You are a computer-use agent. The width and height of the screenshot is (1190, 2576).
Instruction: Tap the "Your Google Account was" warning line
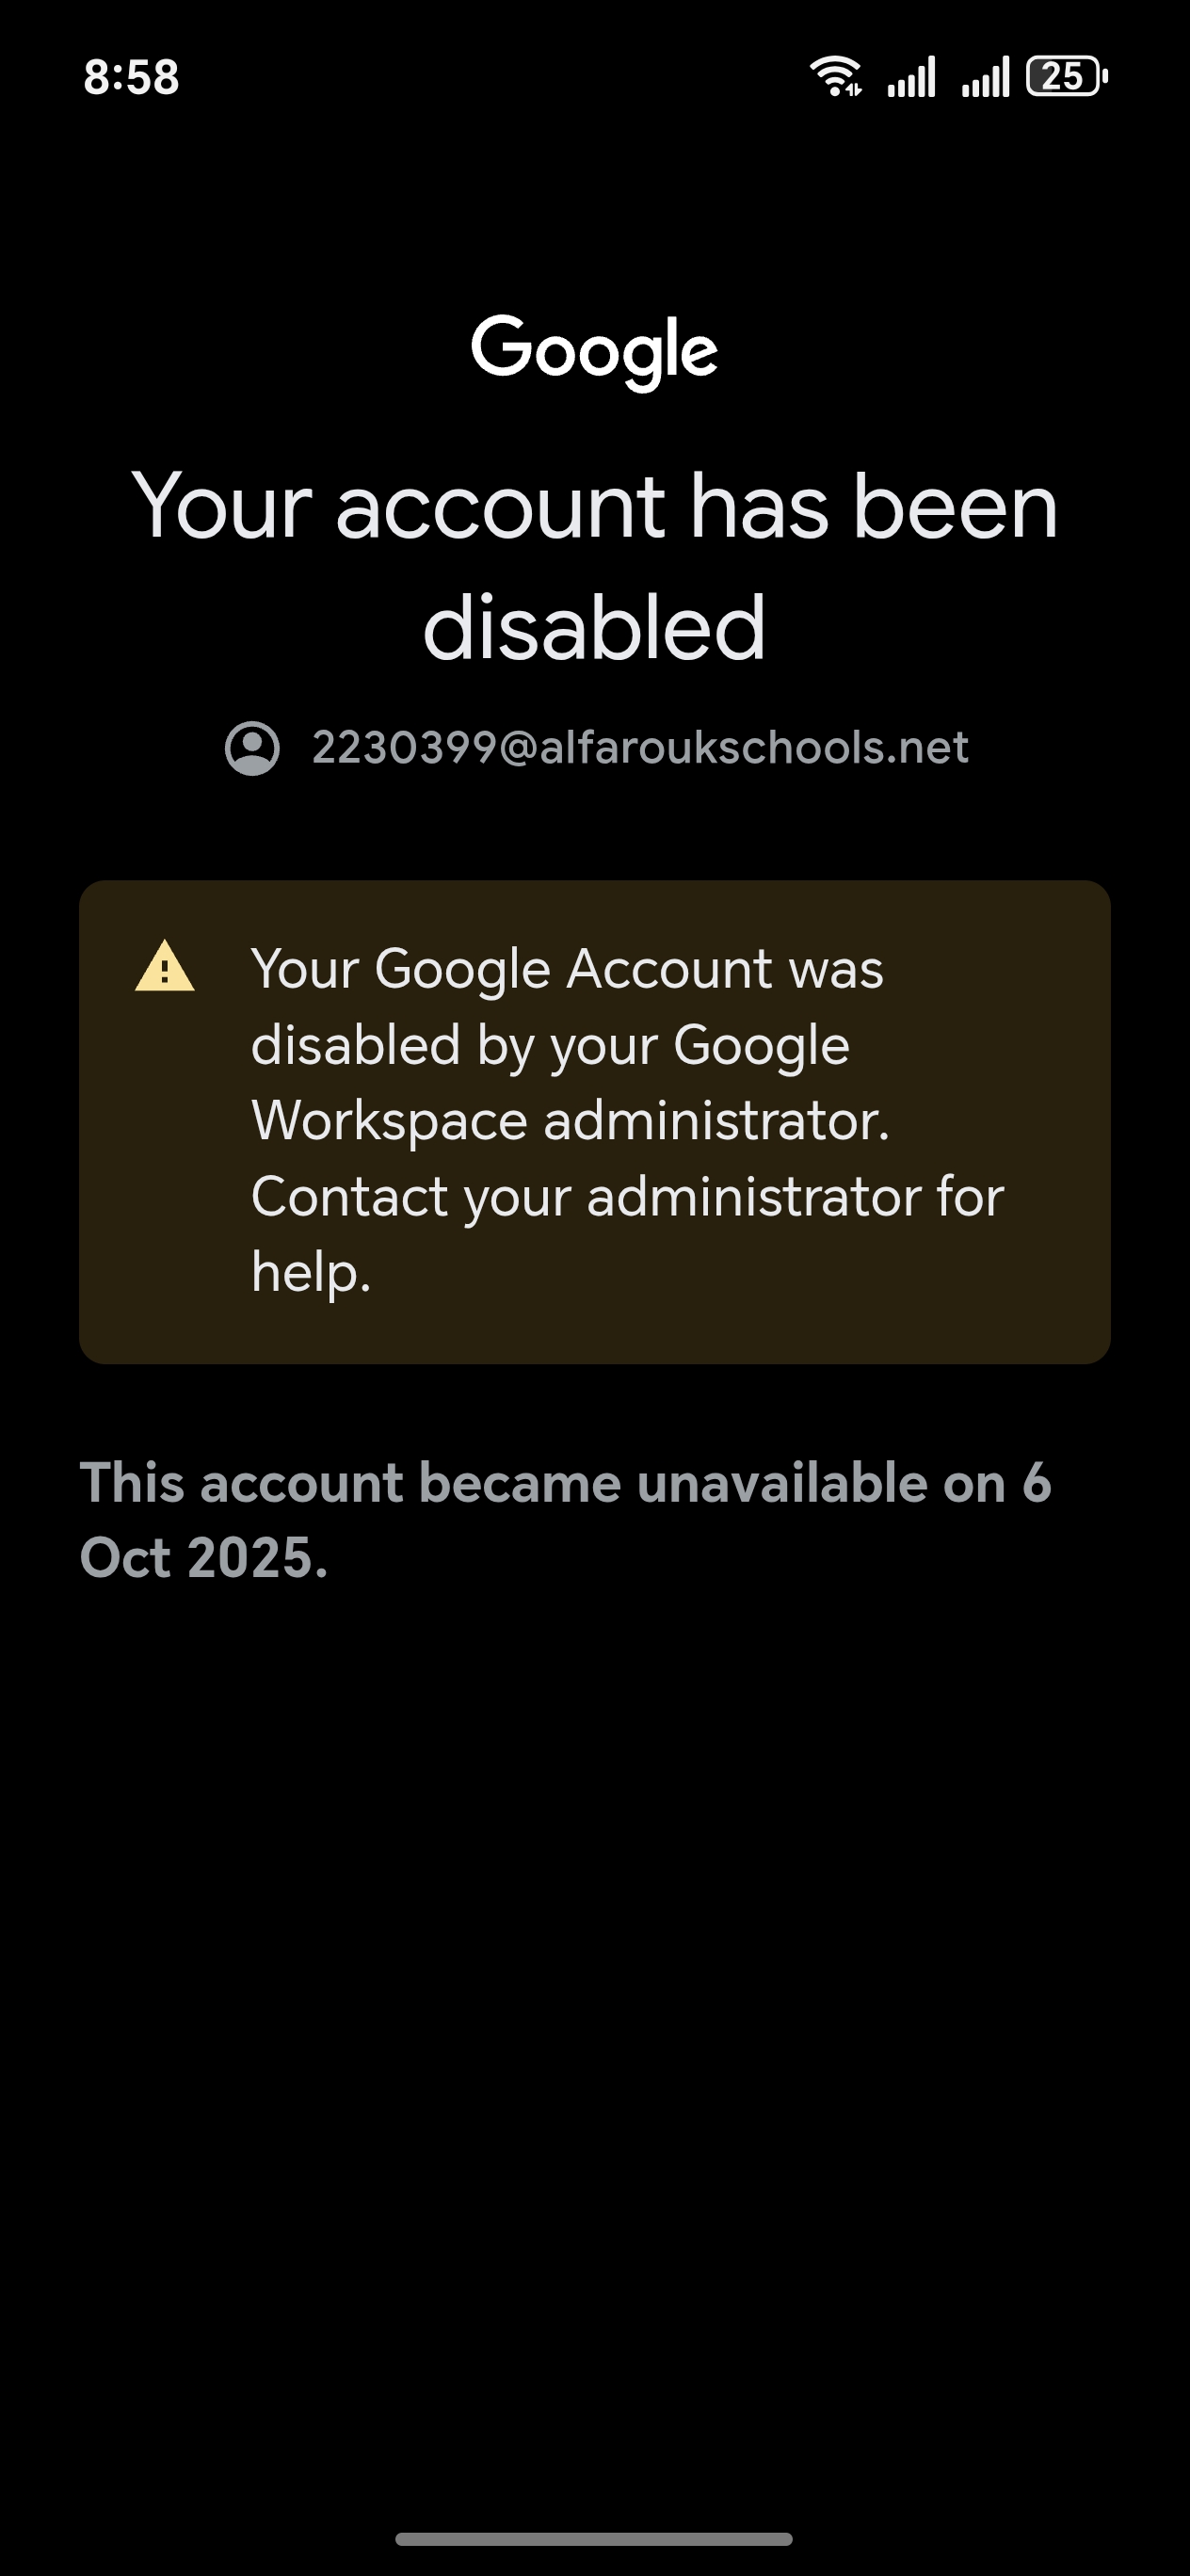[x=567, y=969]
